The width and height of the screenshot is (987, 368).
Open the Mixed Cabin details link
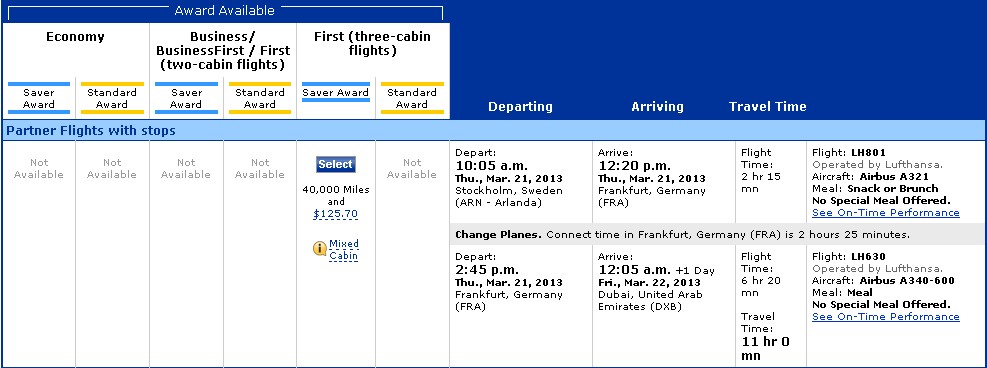pos(344,250)
